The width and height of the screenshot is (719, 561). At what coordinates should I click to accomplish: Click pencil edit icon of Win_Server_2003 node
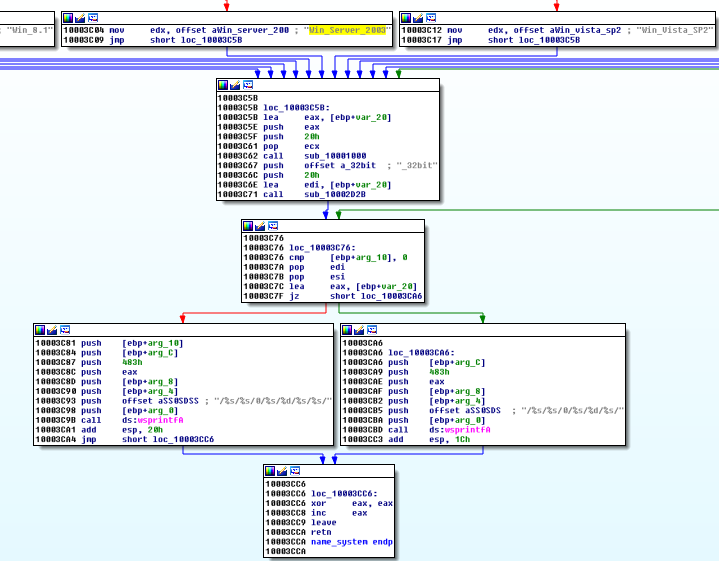tap(80, 18)
